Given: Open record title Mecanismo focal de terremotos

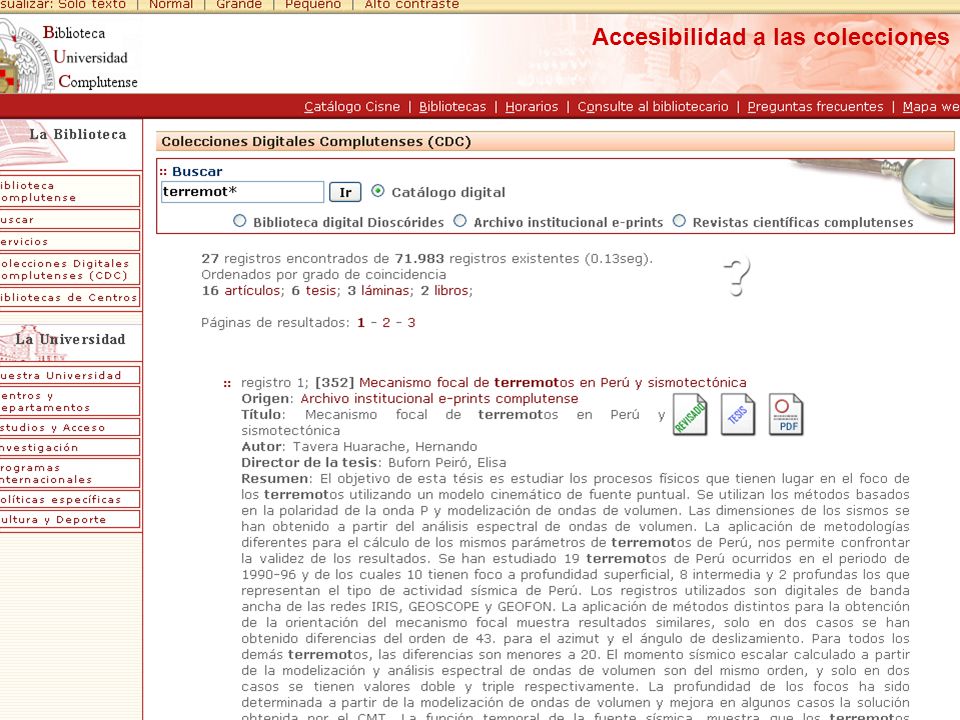Looking at the screenshot, I should pyautogui.click(x=552, y=383).
